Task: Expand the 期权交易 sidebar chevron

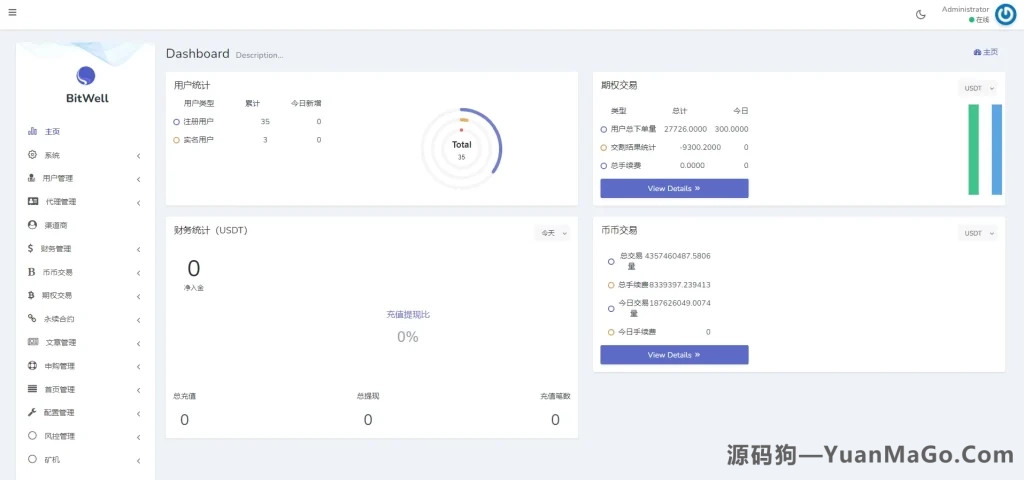Action: 138,296
